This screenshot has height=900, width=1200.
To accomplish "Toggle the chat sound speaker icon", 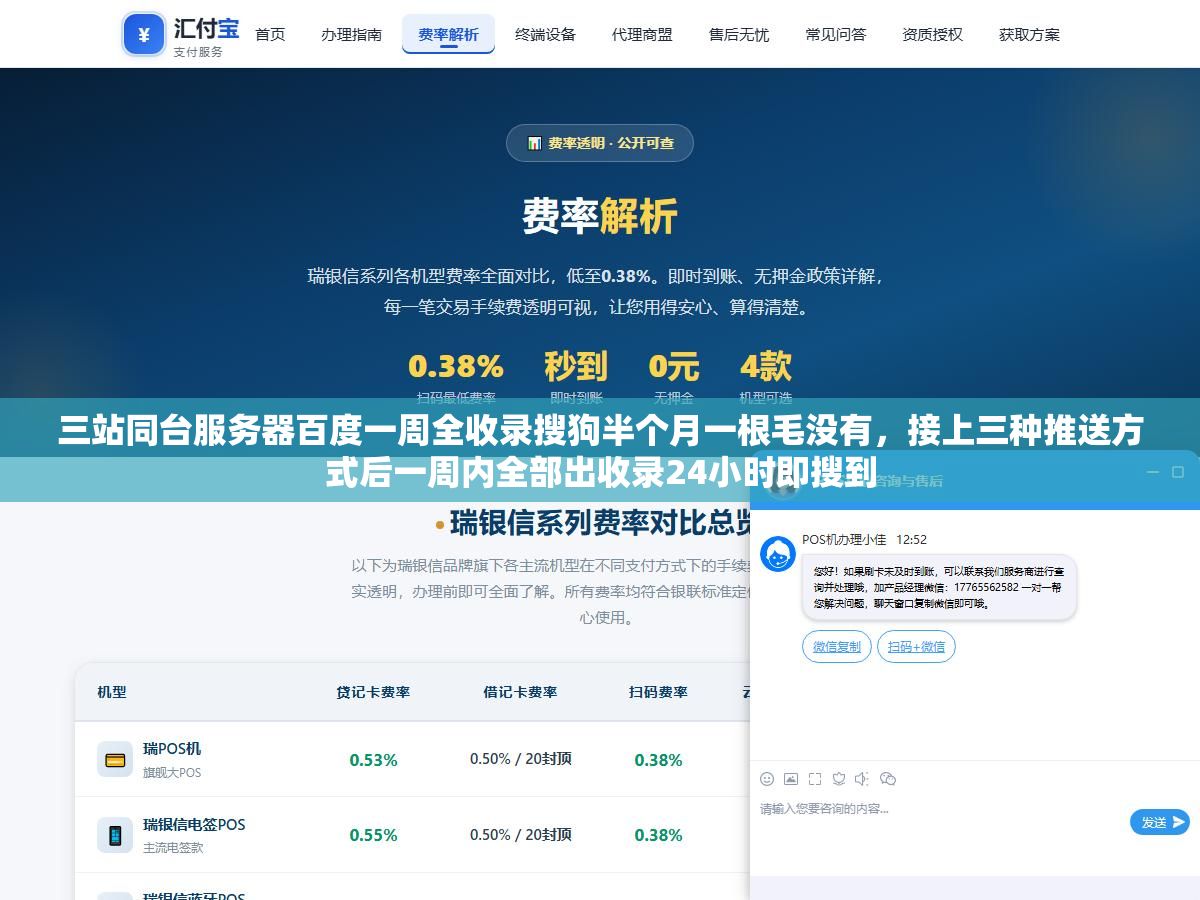I will click(863, 778).
